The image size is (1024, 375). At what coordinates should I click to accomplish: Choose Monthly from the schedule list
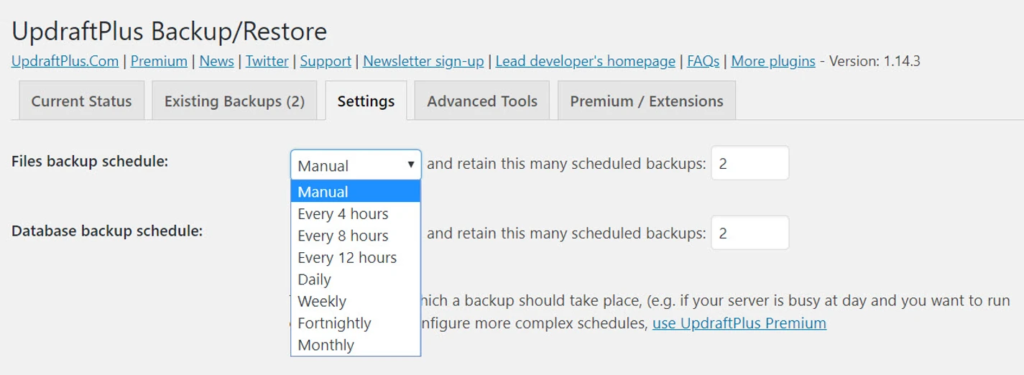pos(356,345)
